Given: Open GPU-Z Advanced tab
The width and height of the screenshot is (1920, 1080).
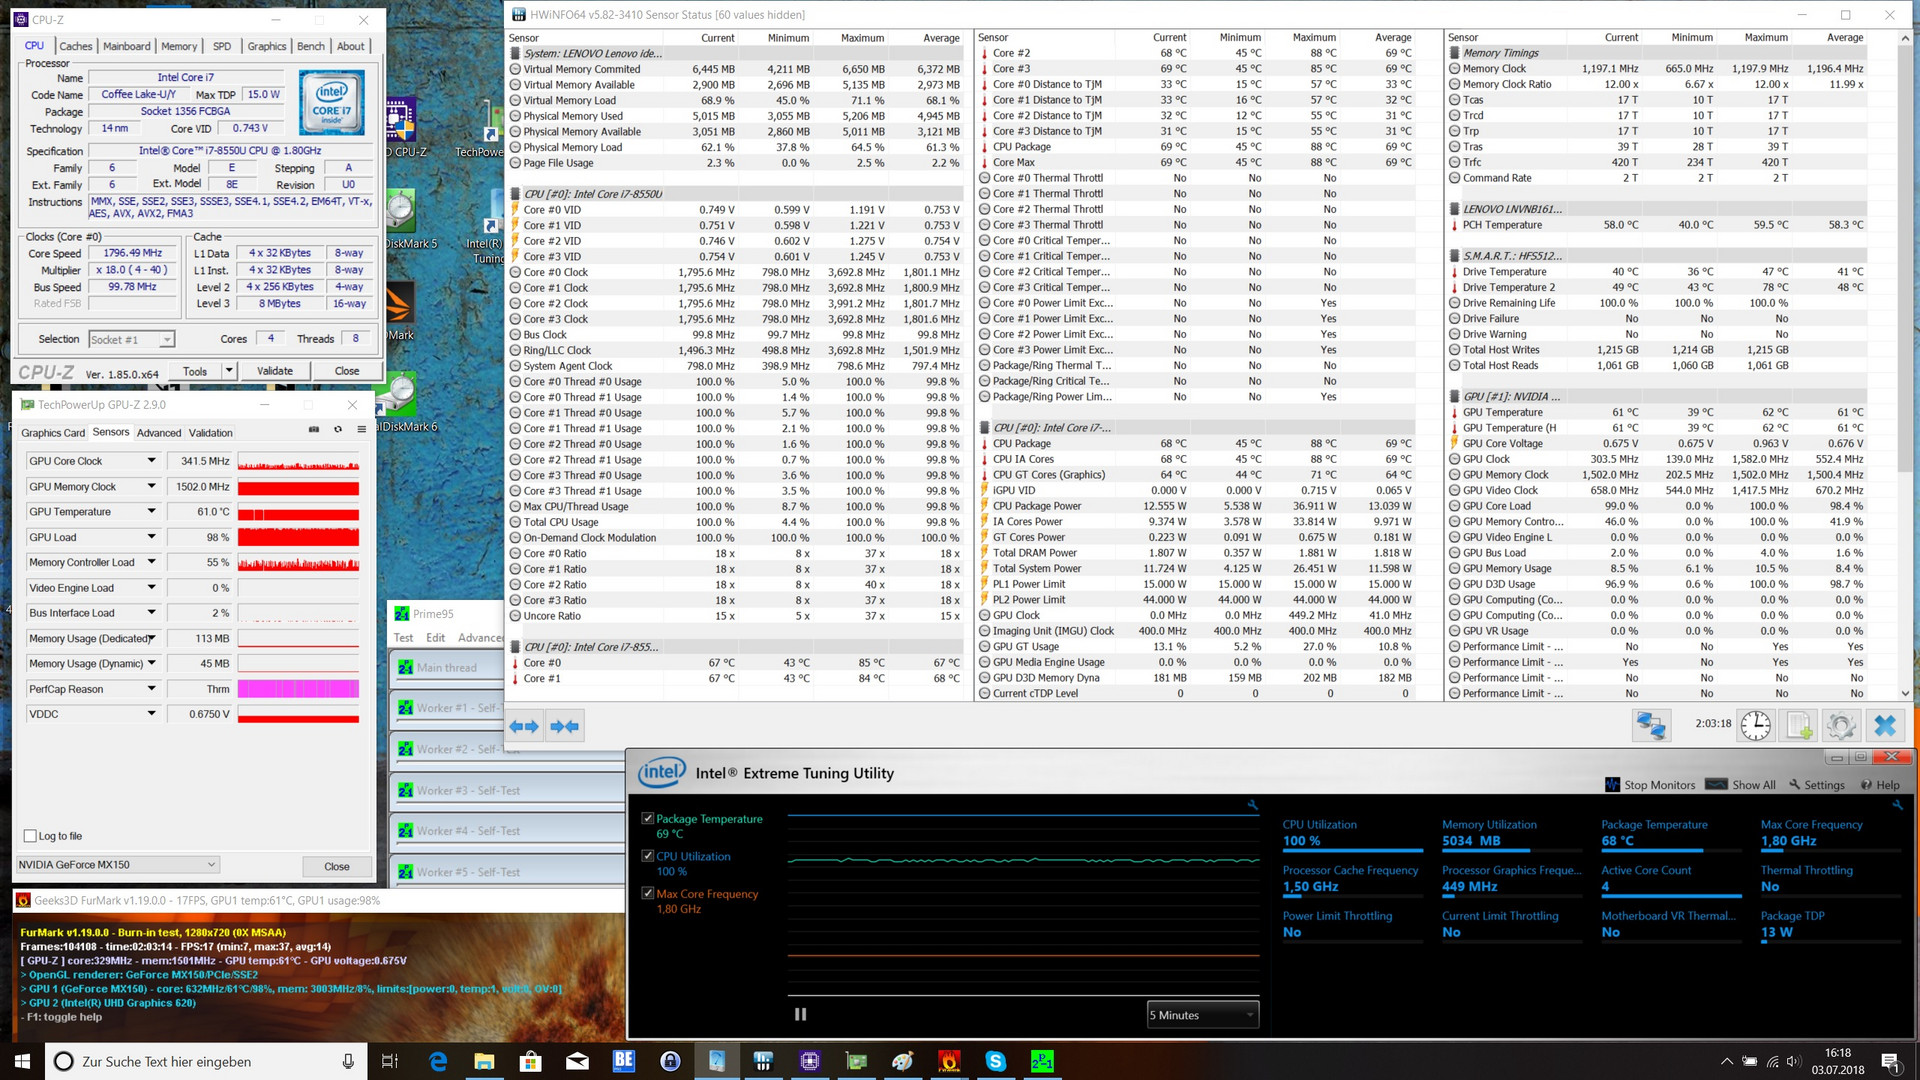Looking at the screenshot, I should coord(159,433).
